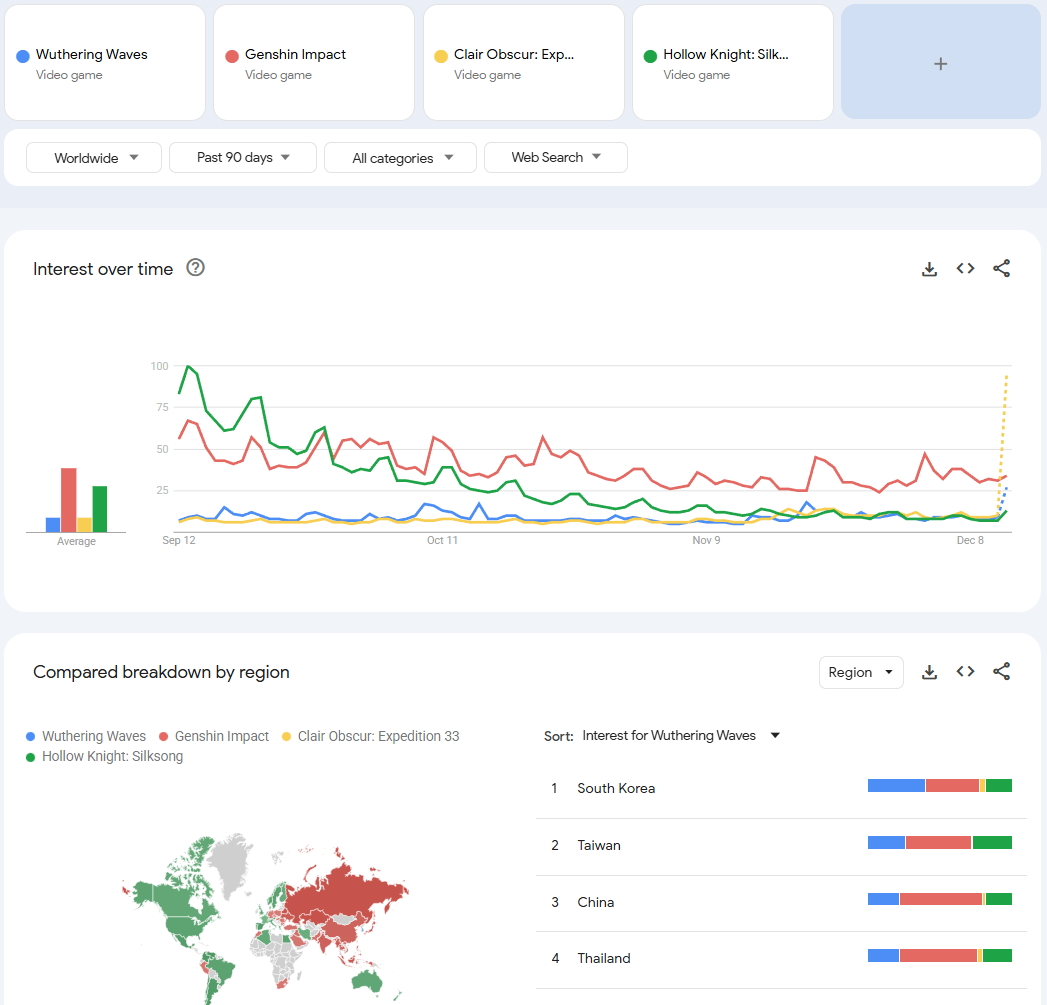Open the Worldwide location dropdown

pyautogui.click(x=94, y=158)
